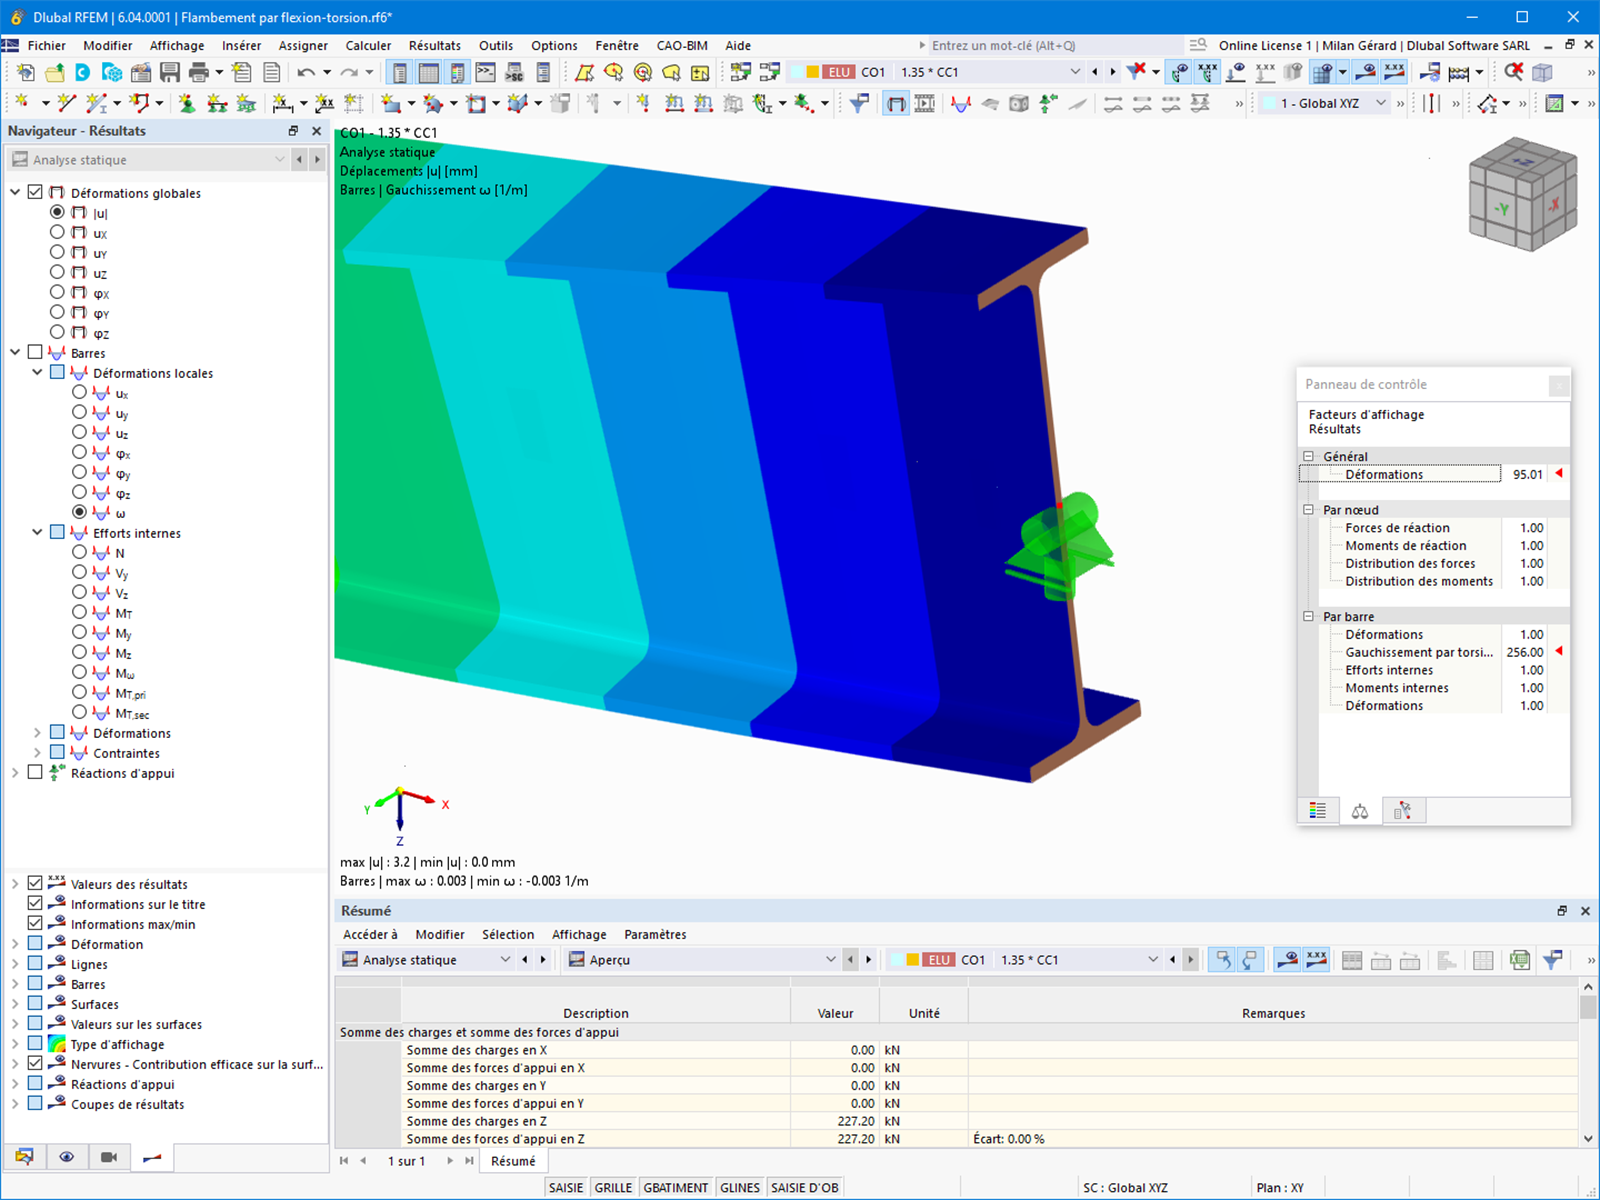
Task: Select the N internal force radio button
Action: tap(79, 552)
